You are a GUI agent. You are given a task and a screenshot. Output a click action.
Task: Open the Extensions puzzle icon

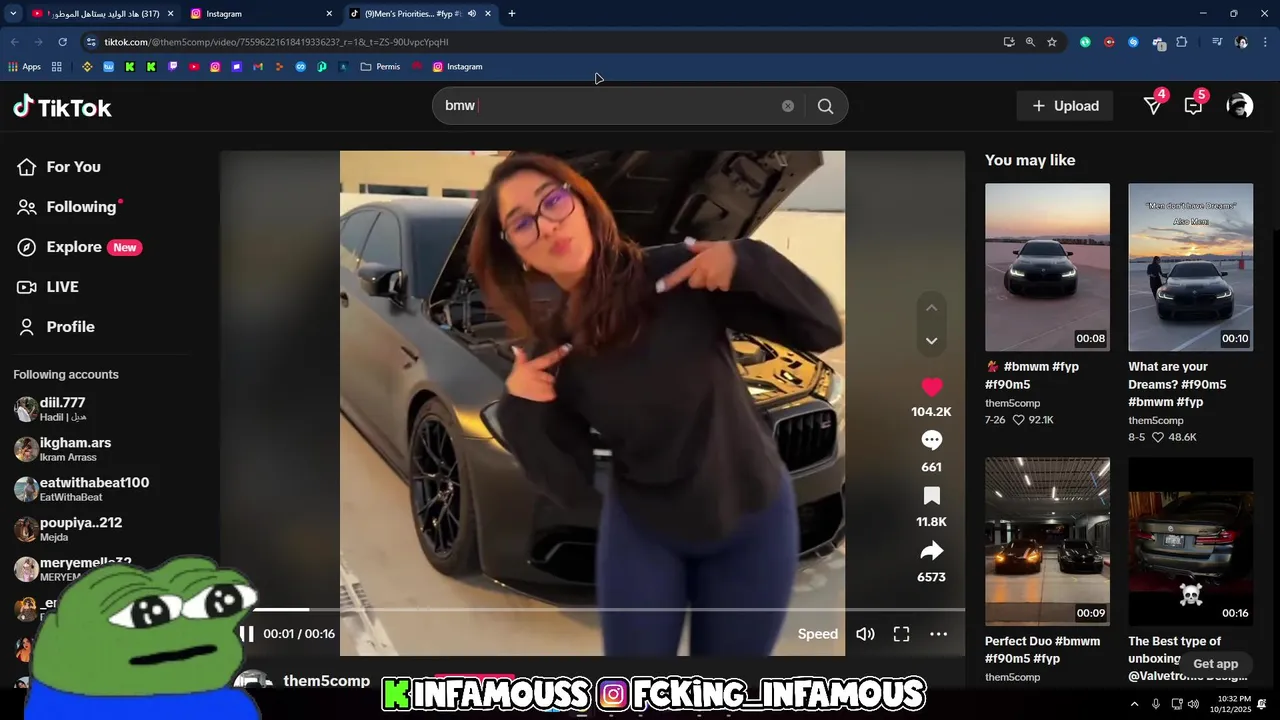coord(1182,42)
